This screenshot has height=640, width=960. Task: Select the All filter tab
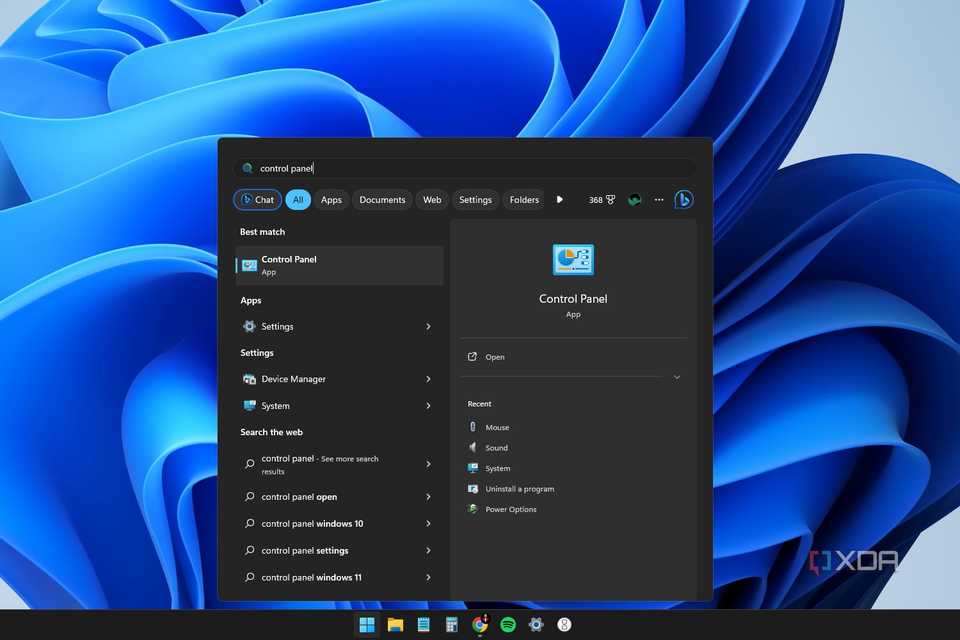click(298, 200)
